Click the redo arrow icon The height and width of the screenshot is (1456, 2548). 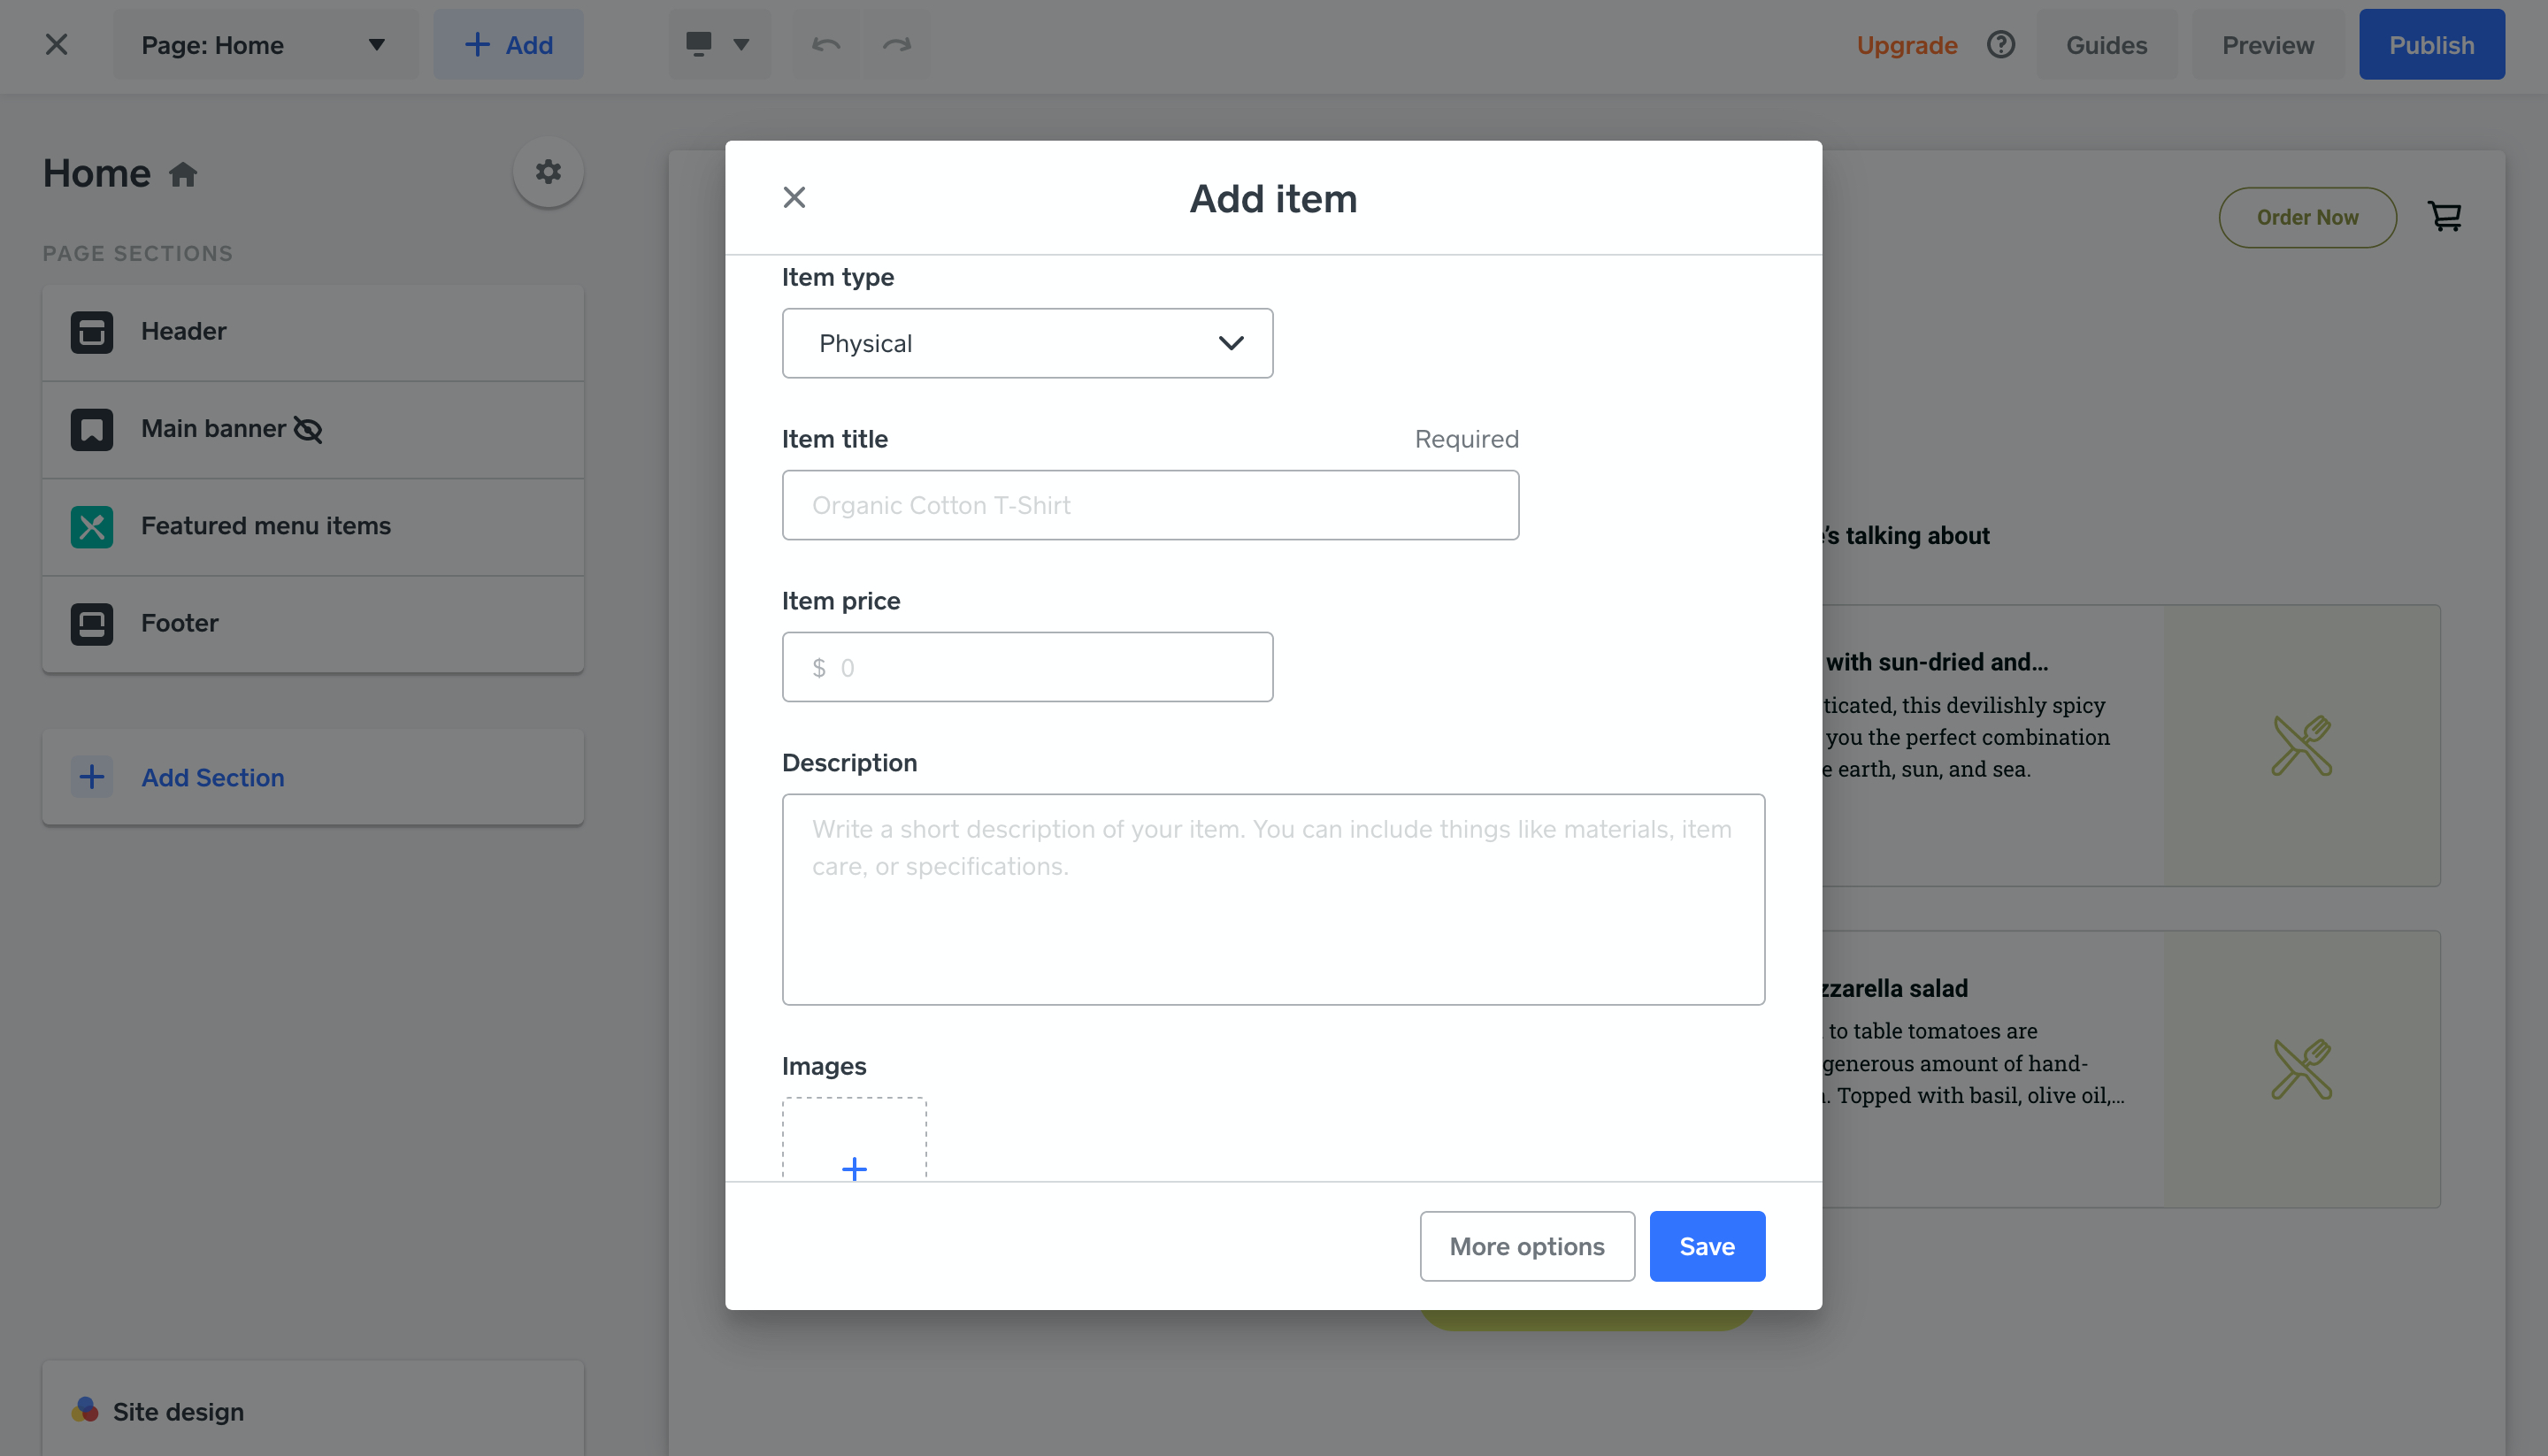pyautogui.click(x=898, y=43)
